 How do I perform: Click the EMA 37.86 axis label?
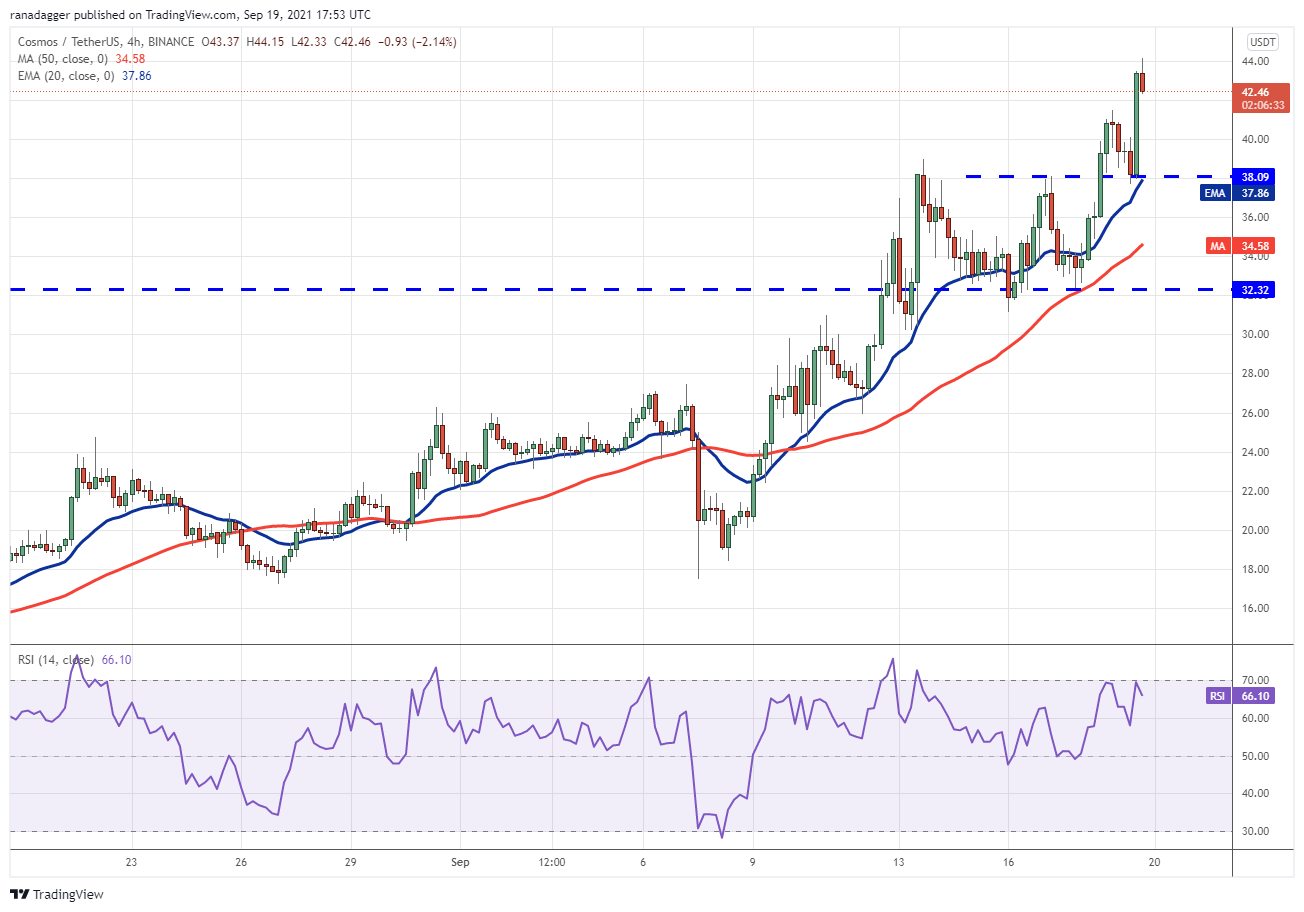[x=1237, y=194]
